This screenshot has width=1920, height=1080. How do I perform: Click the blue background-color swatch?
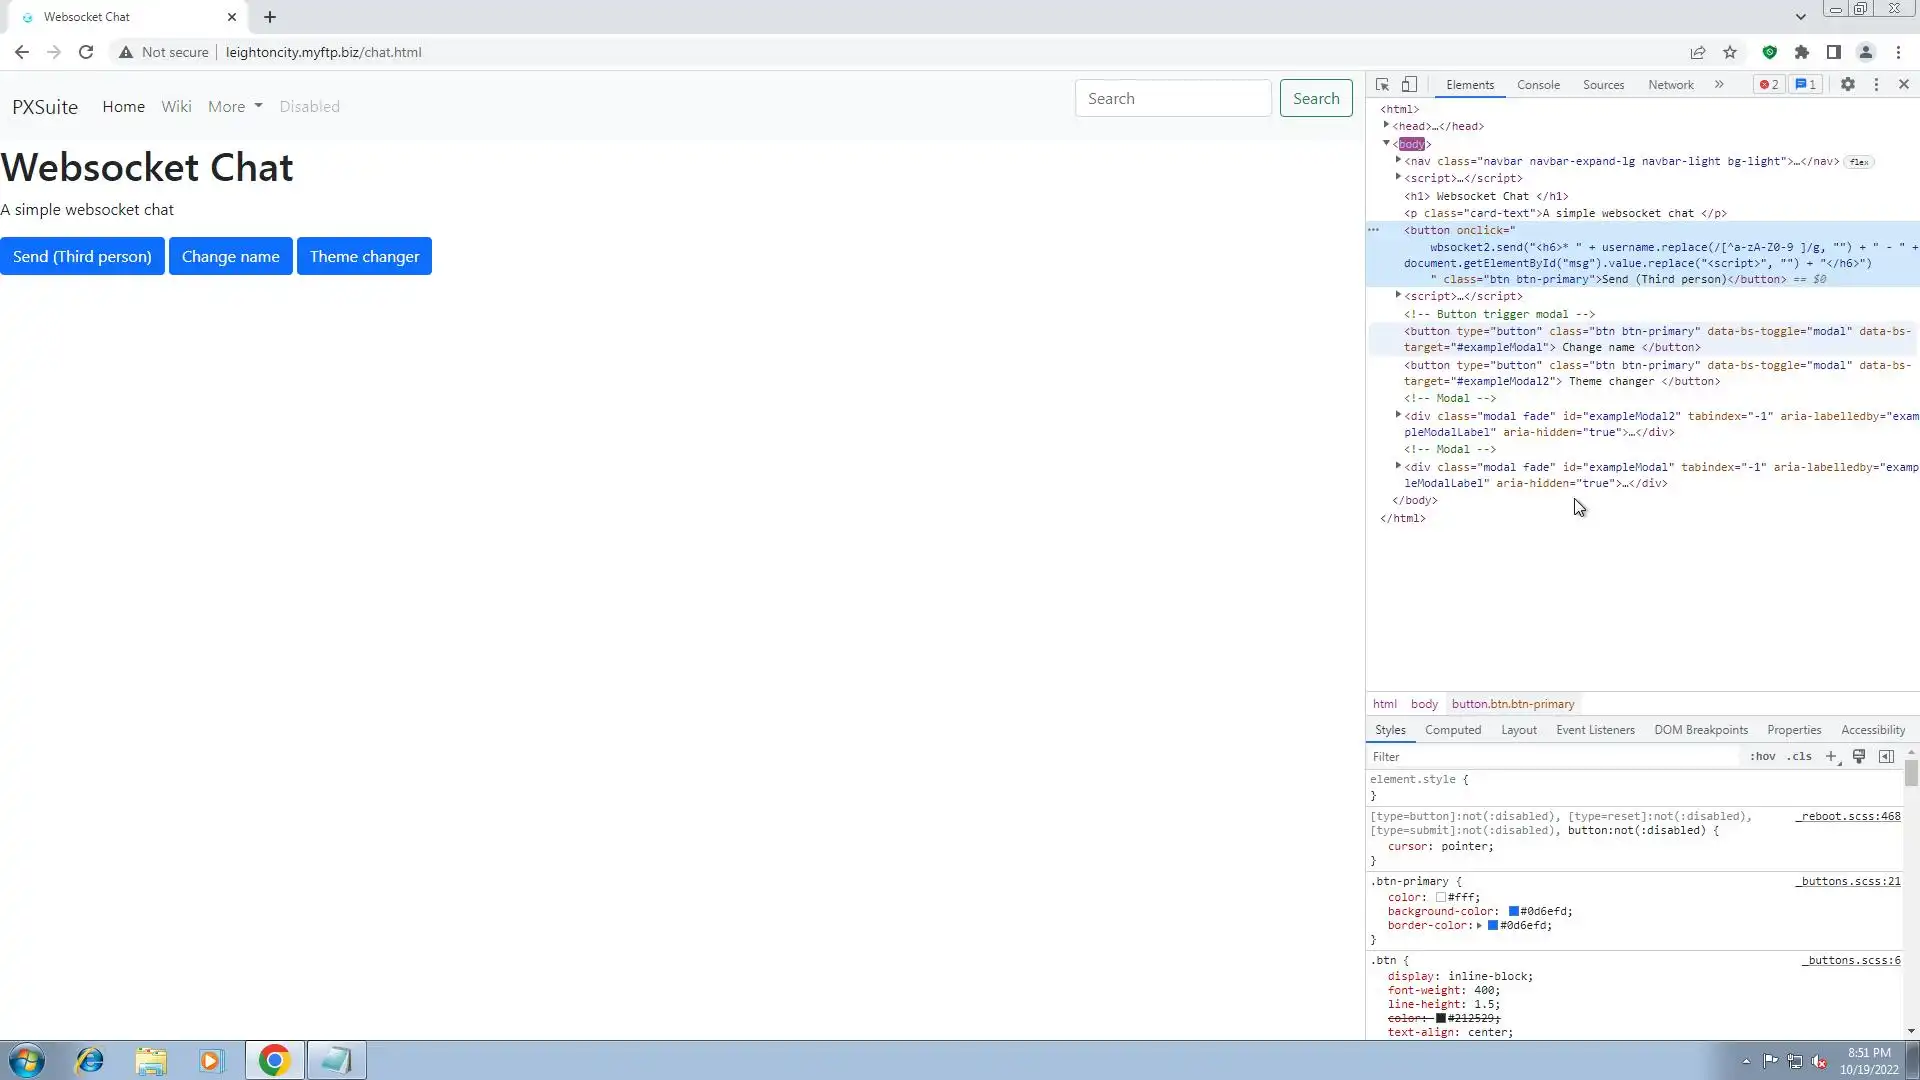pos(1514,912)
